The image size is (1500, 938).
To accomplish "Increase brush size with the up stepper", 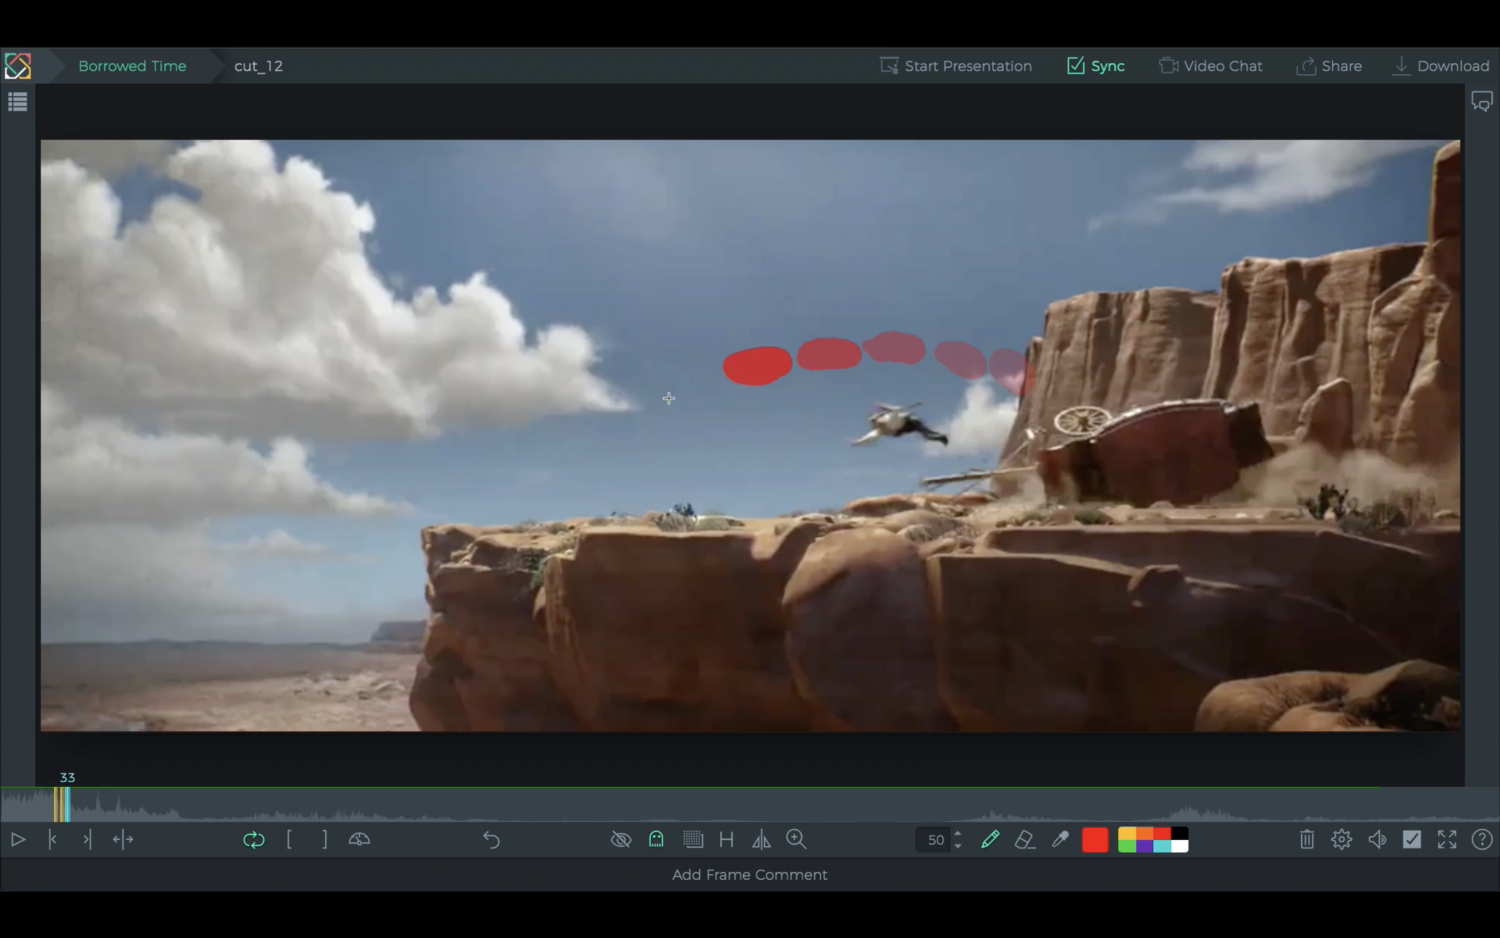I will point(957,834).
